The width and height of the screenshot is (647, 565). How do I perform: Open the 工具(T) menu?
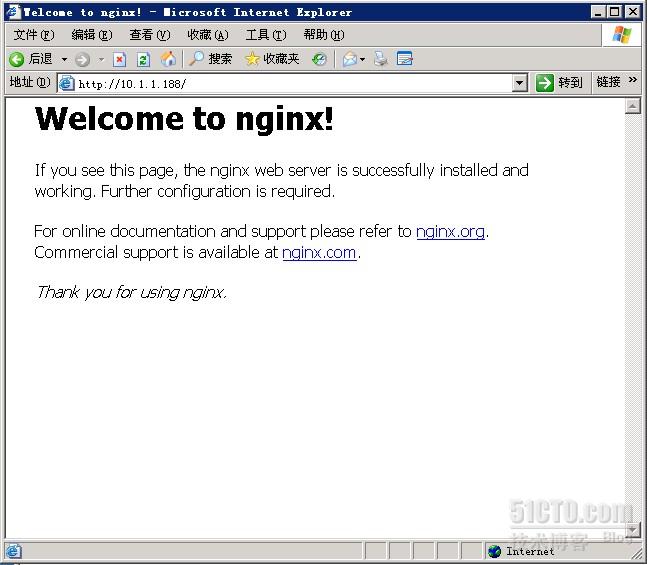point(266,35)
